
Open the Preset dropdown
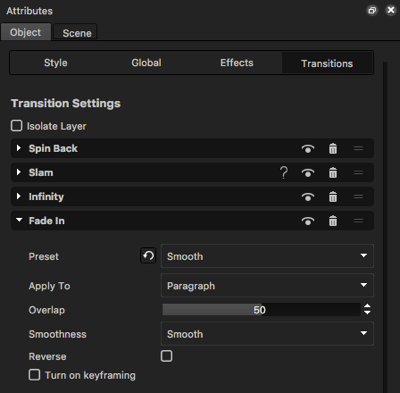tap(267, 256)
